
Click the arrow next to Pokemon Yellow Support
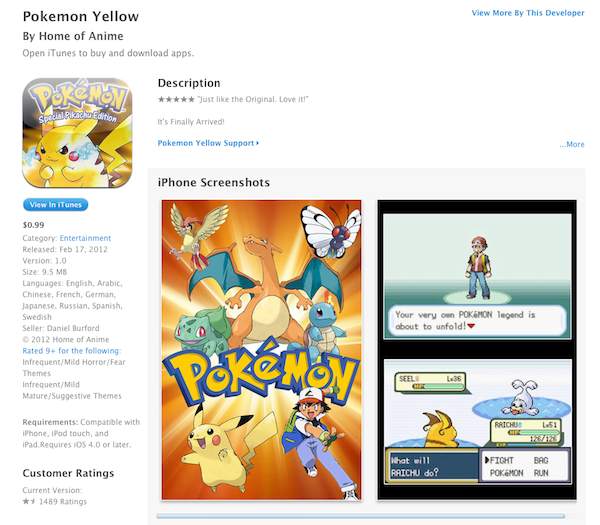click(x=258, y=143)
